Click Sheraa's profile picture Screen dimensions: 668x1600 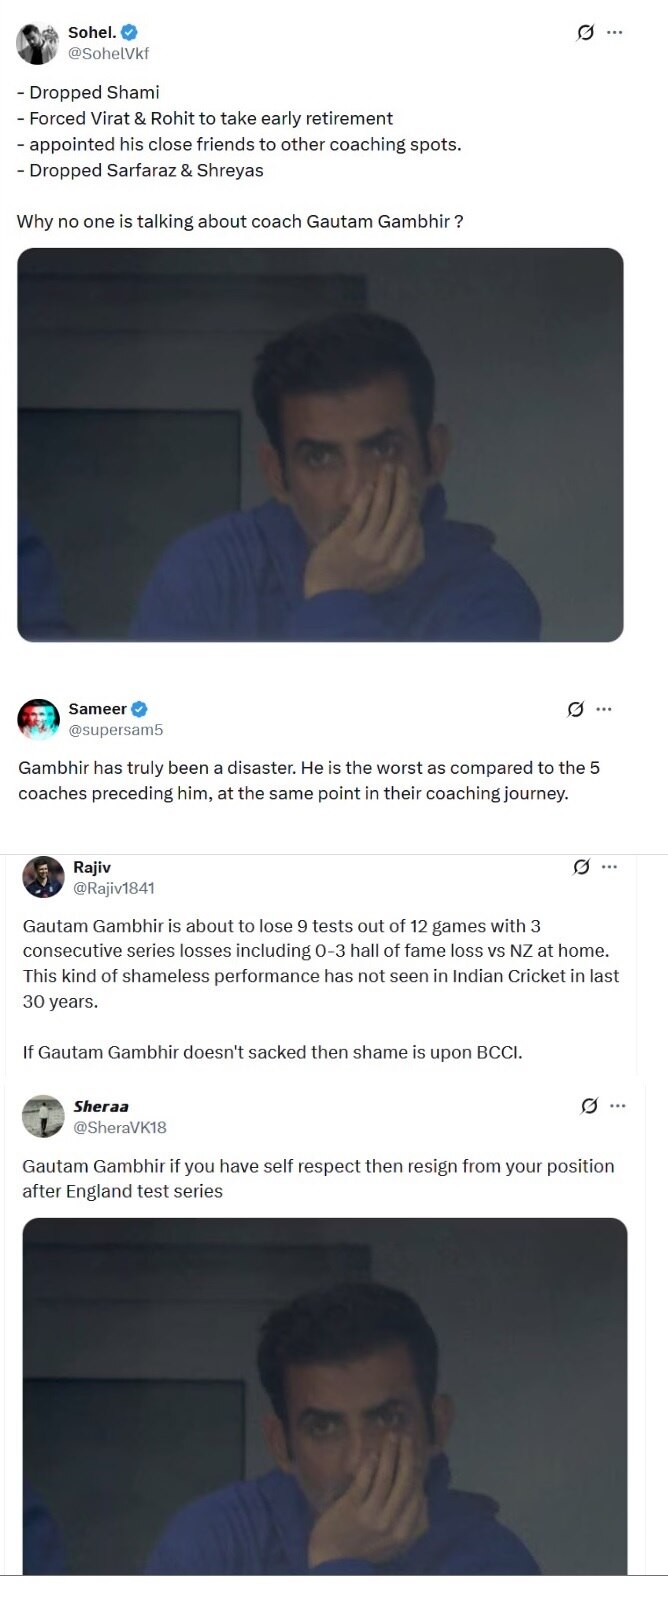point(43,1115)
